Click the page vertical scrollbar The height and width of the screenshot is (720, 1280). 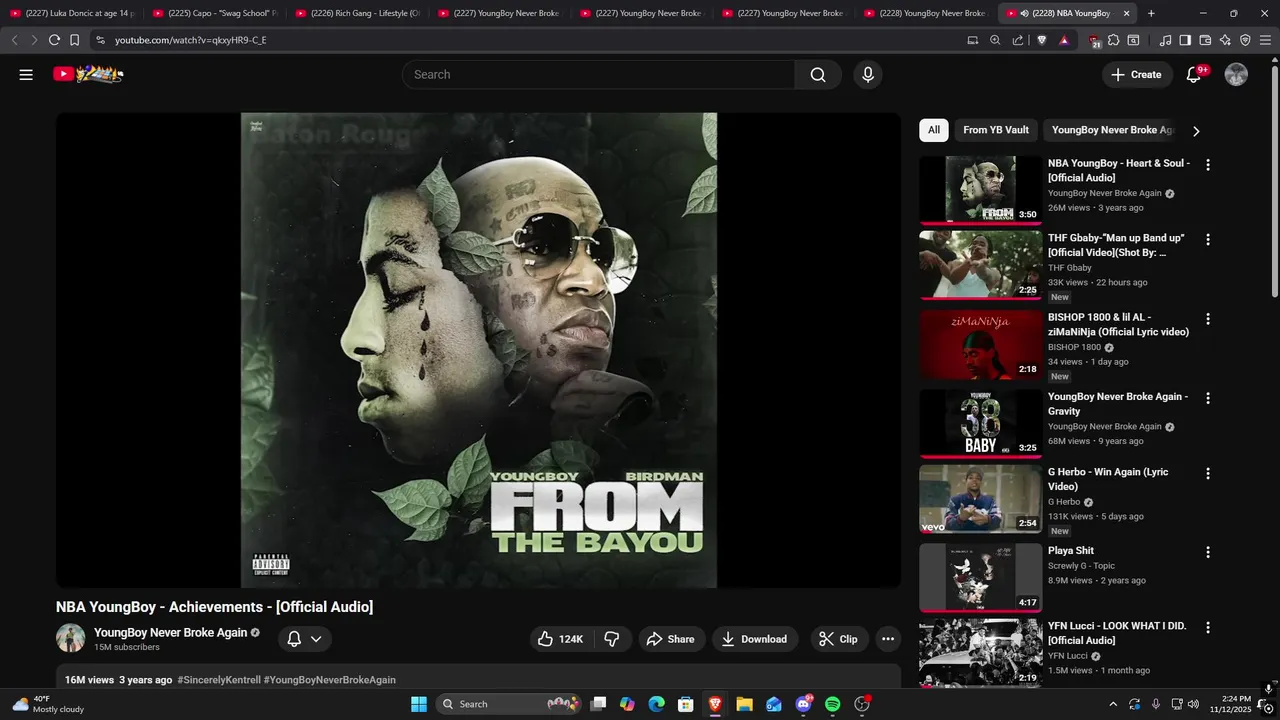[x=1275, y=180]
